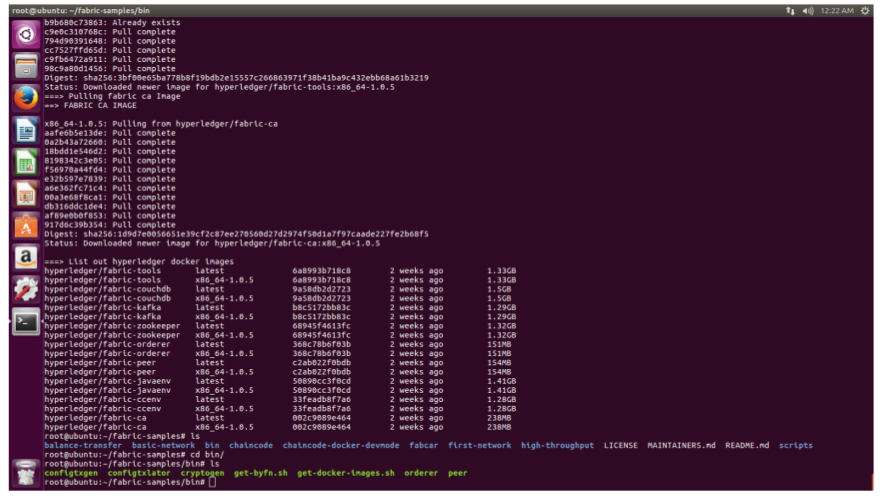Select 'fabcar' directory name

pyautogui.click(x=423, y=446)
